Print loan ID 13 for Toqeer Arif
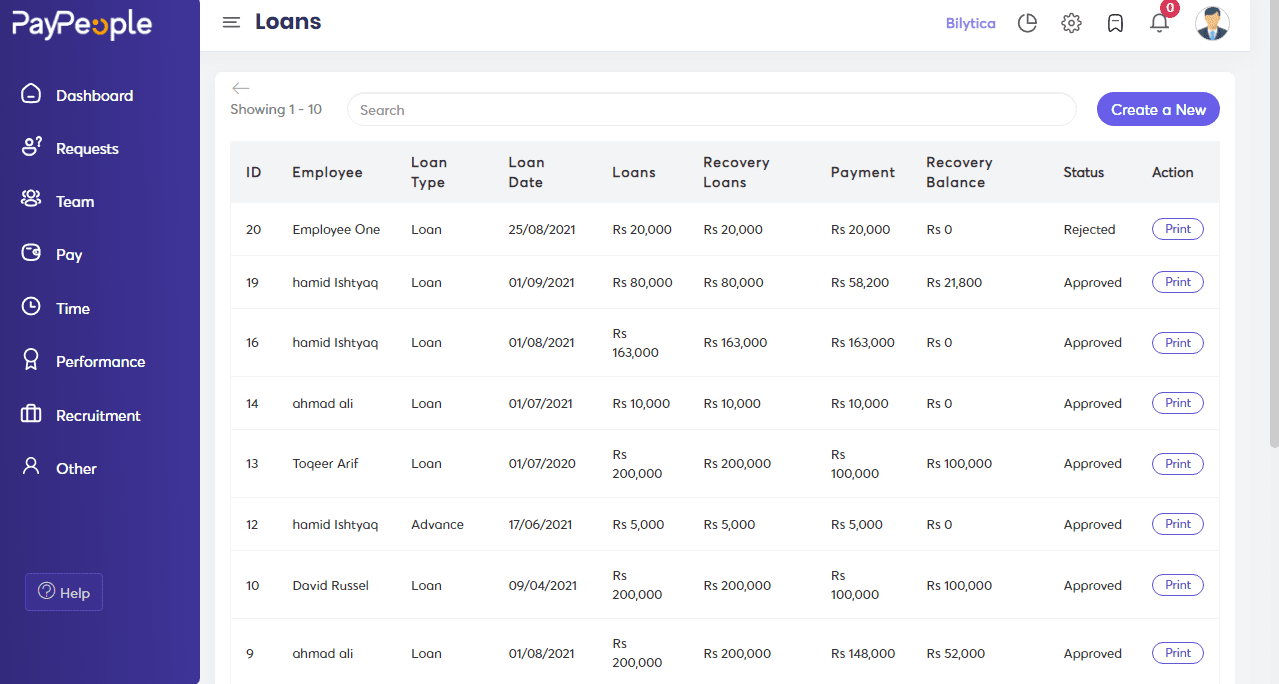 click(x=1177, y=464)
